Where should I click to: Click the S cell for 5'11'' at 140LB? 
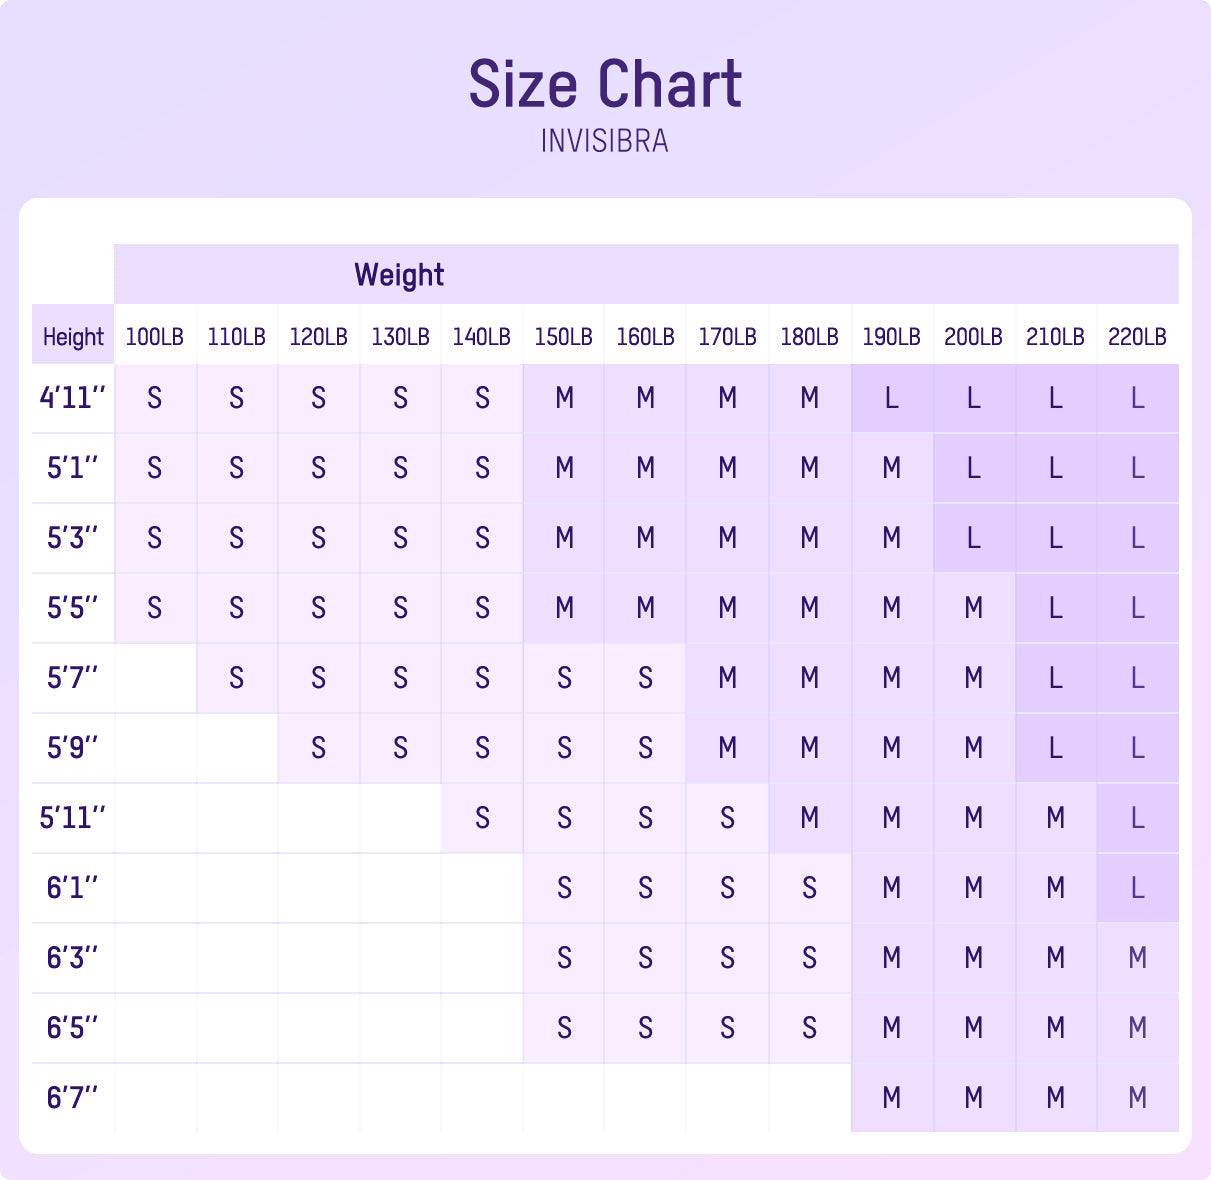tap(482, 818)
